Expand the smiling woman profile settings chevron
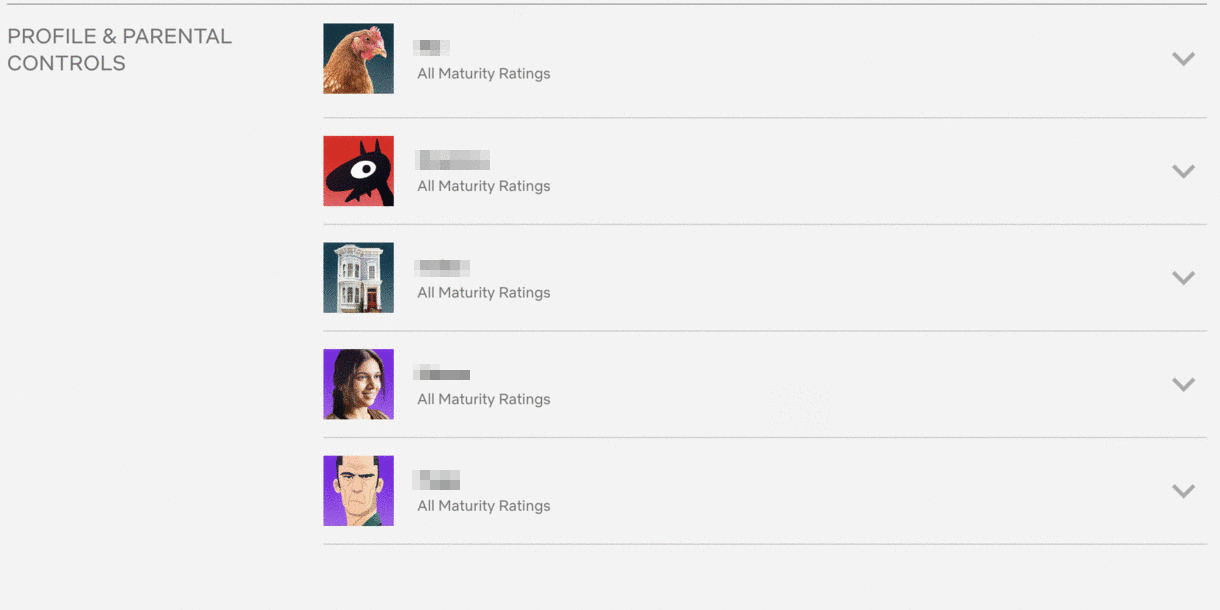Image resolution: width=1220 pixels, height=610 pixels. 1183,385
